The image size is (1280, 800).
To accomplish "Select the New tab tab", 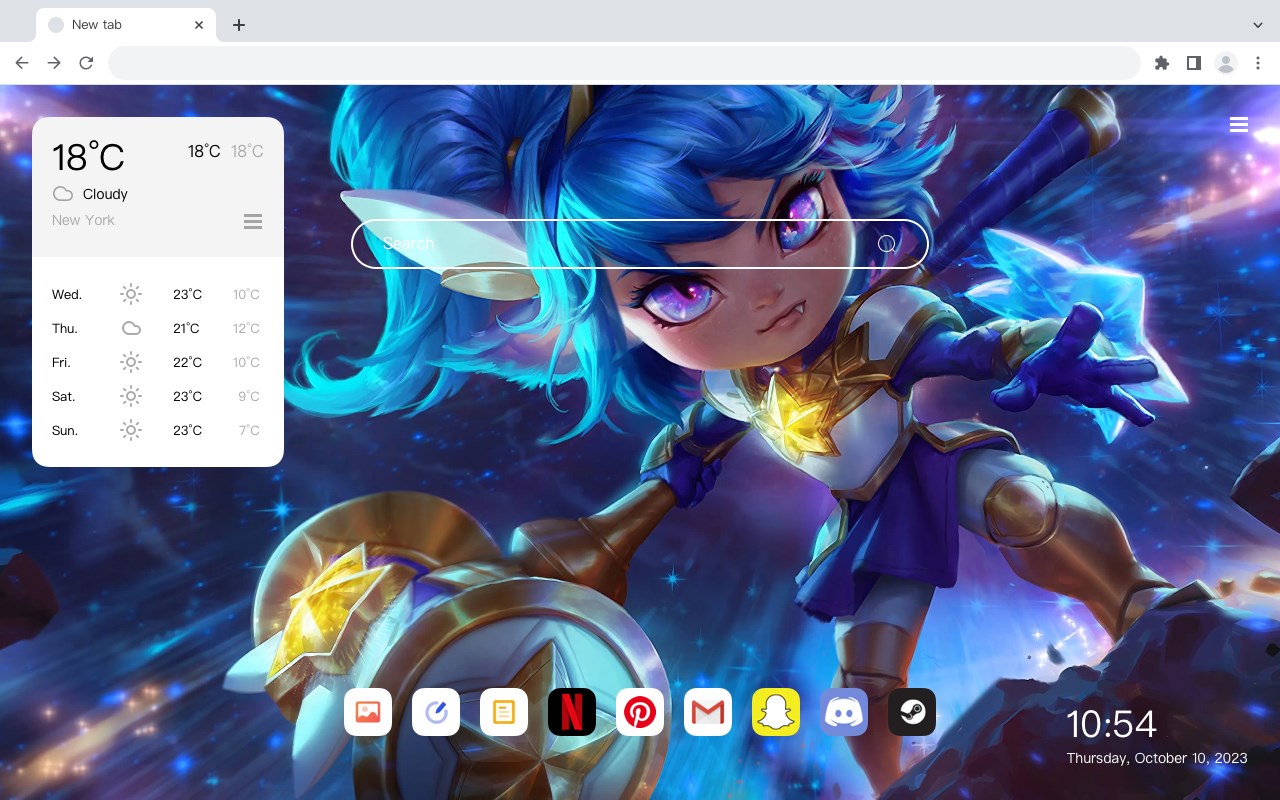I will tap(126, 25).
